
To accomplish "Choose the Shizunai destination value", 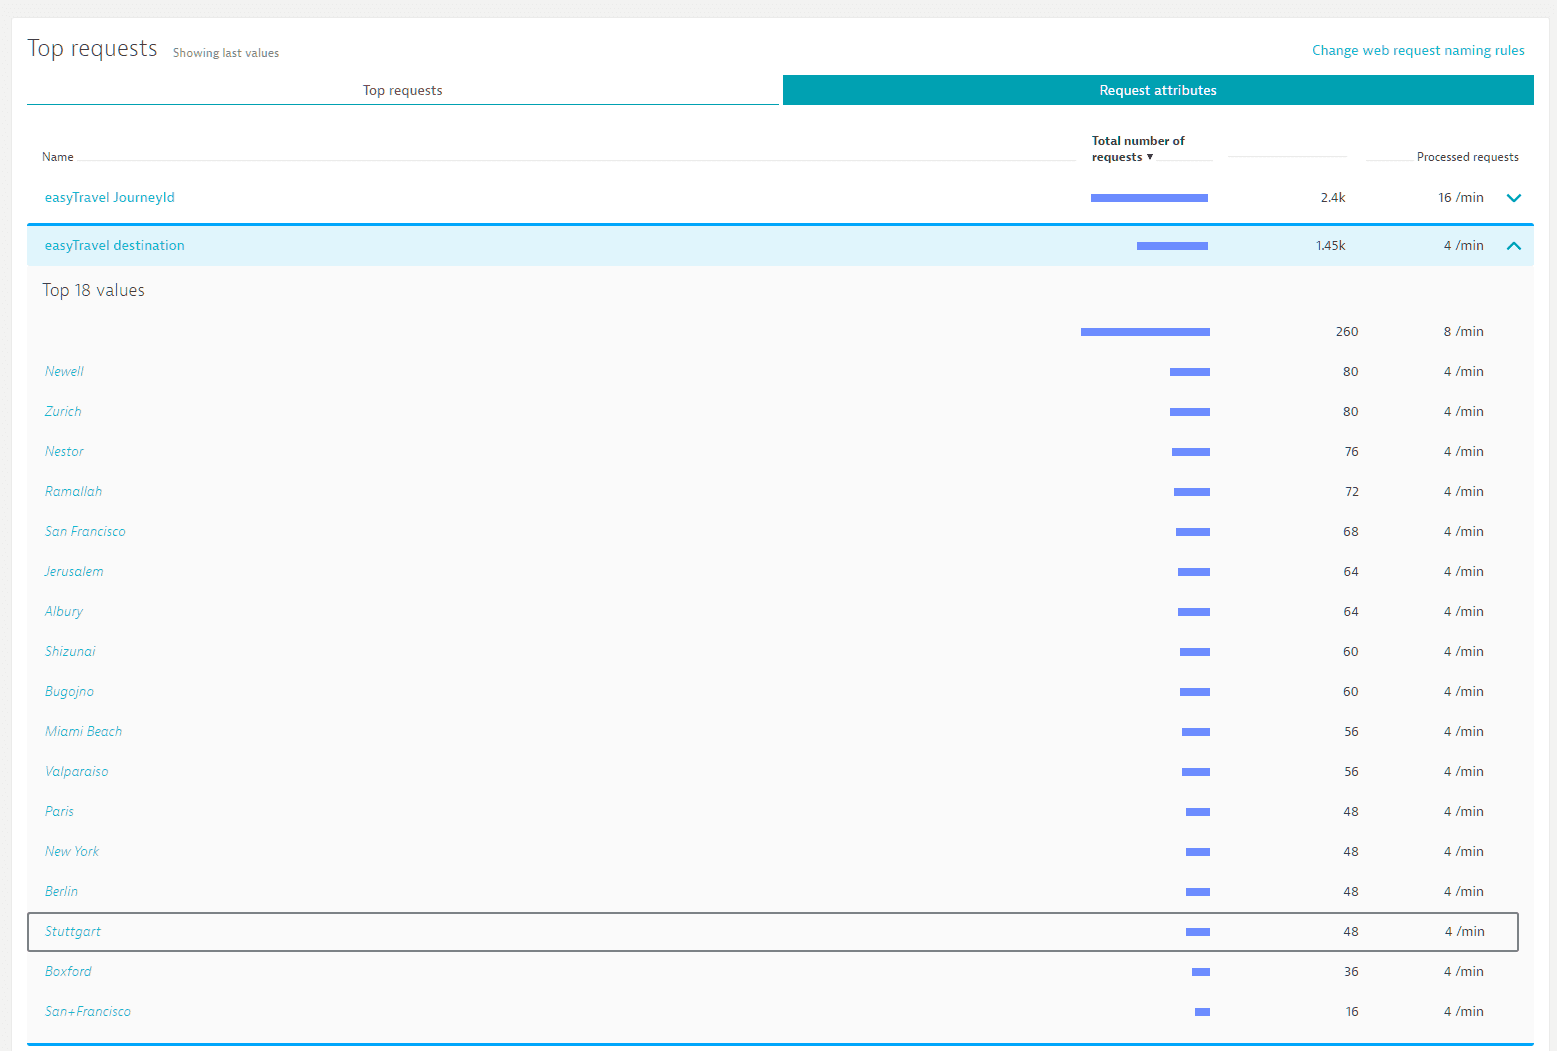I will tap(70, 651).
